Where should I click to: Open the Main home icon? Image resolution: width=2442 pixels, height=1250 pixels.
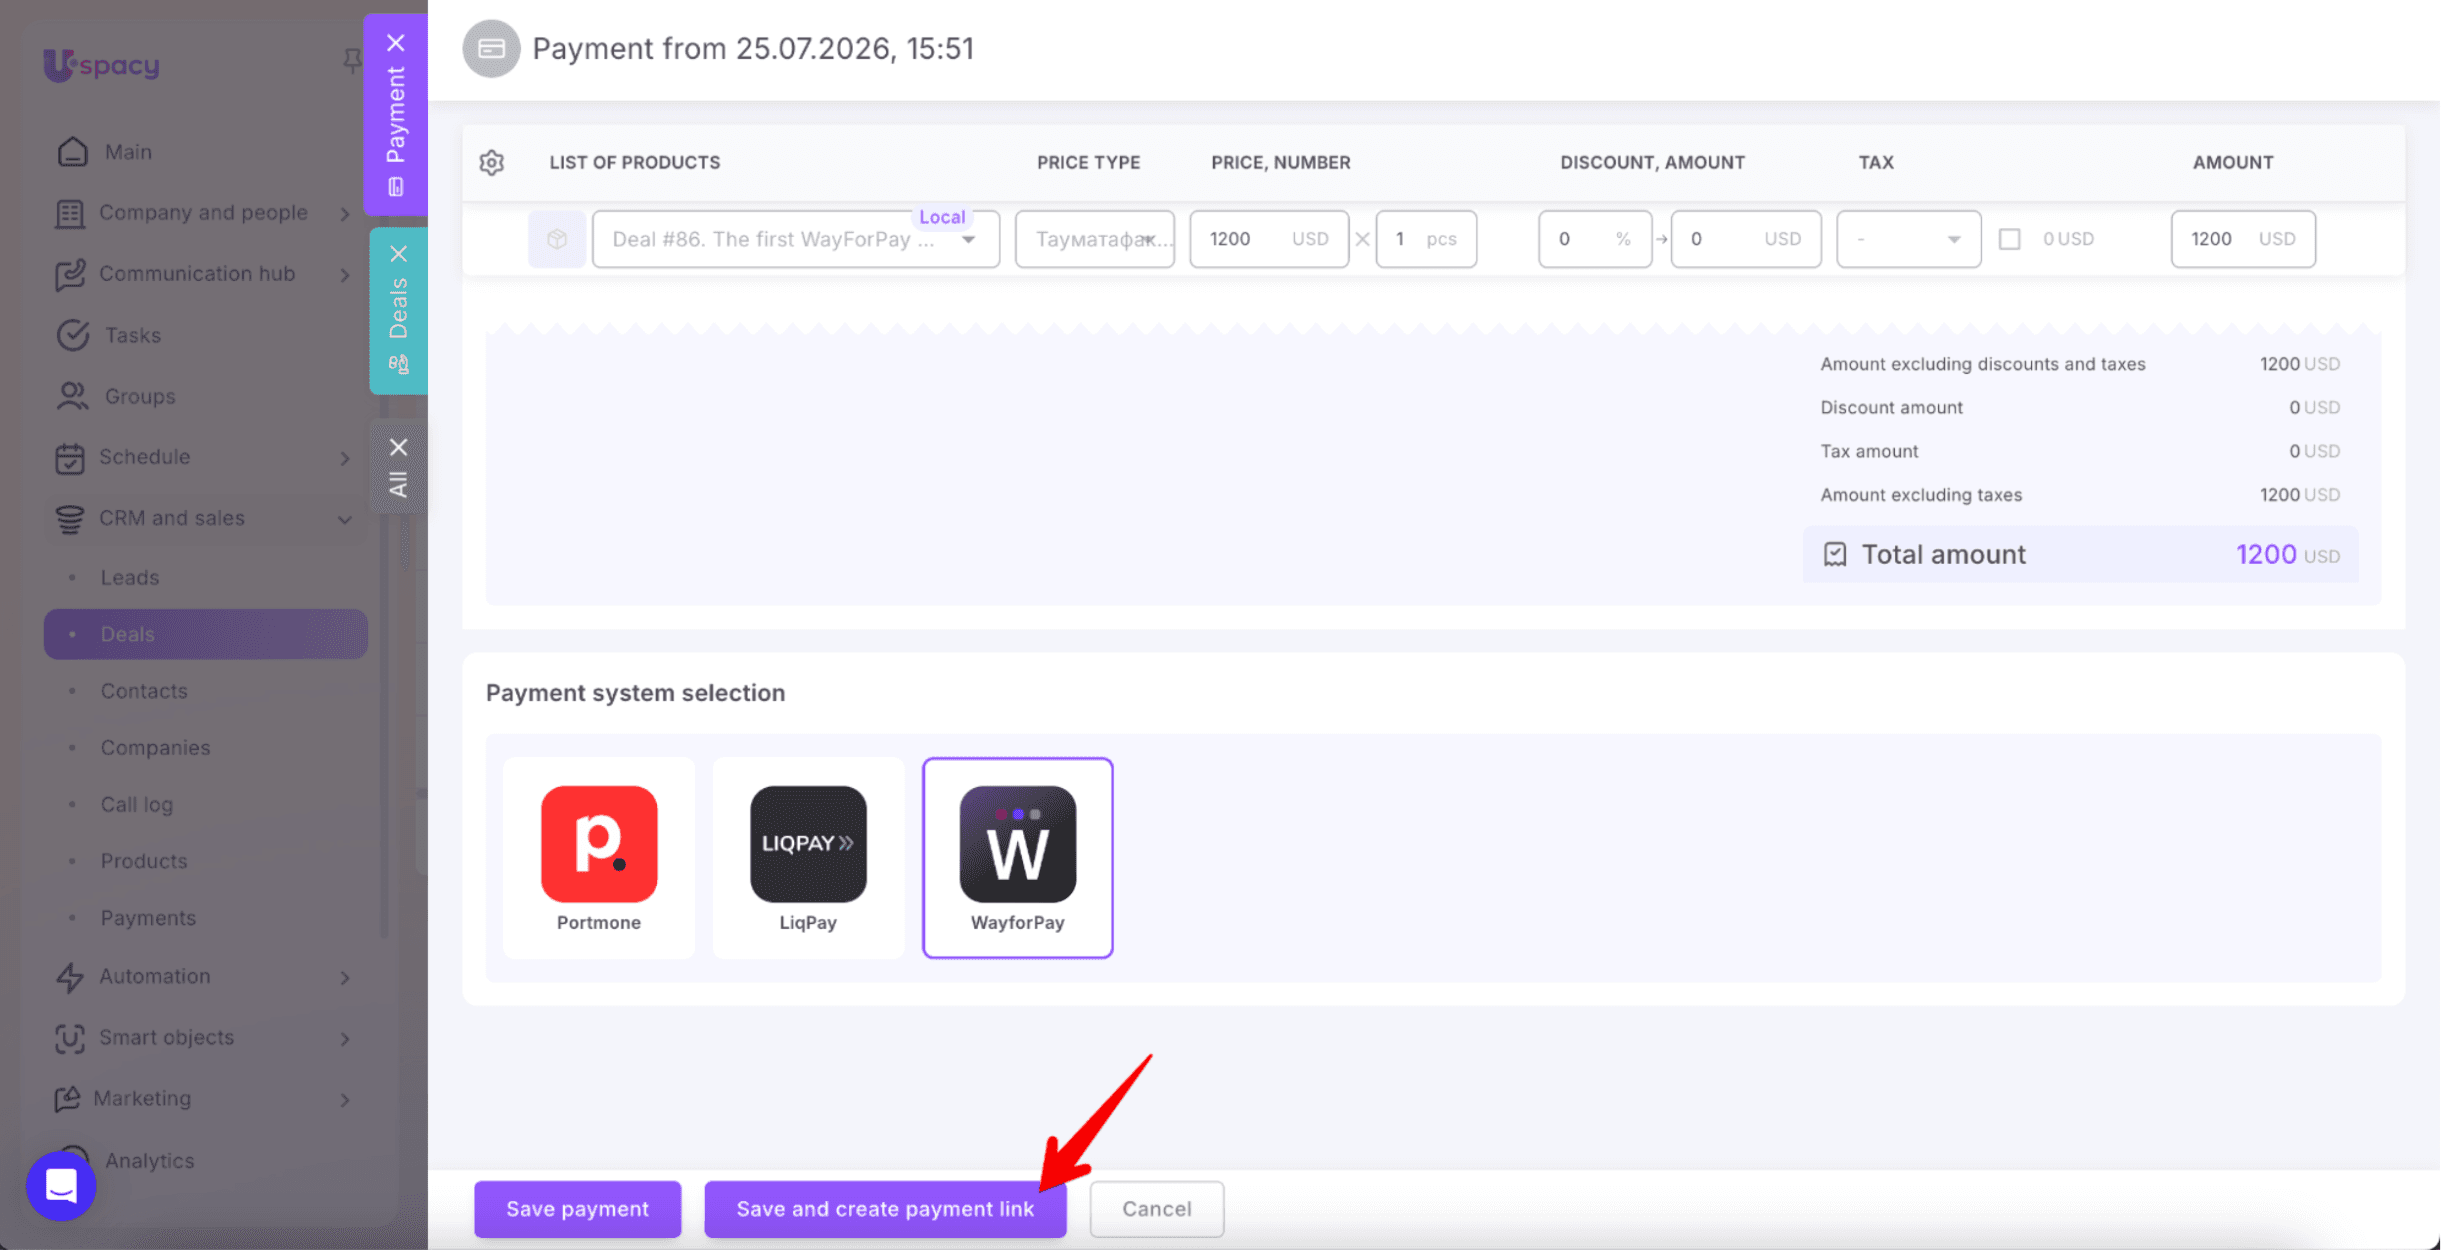pyautogui.click(x=72, y=152)
